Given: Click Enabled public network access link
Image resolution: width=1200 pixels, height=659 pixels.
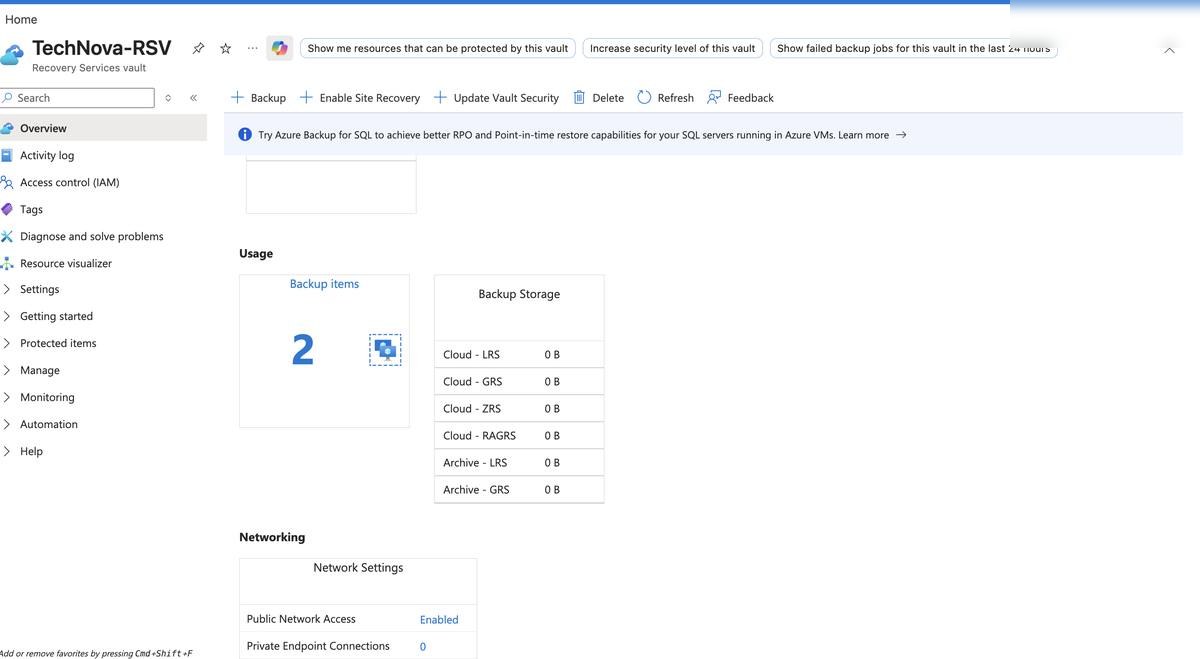Looking at the screenshot, I should 439,619.
